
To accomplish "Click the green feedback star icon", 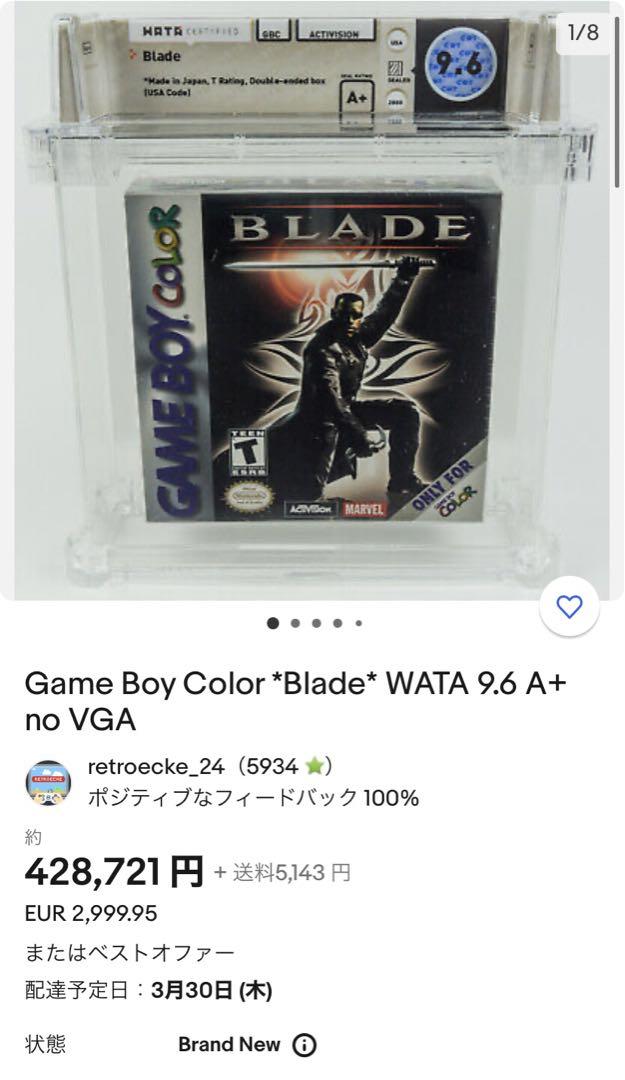I will pyautogui.click(x=315, y=766).
